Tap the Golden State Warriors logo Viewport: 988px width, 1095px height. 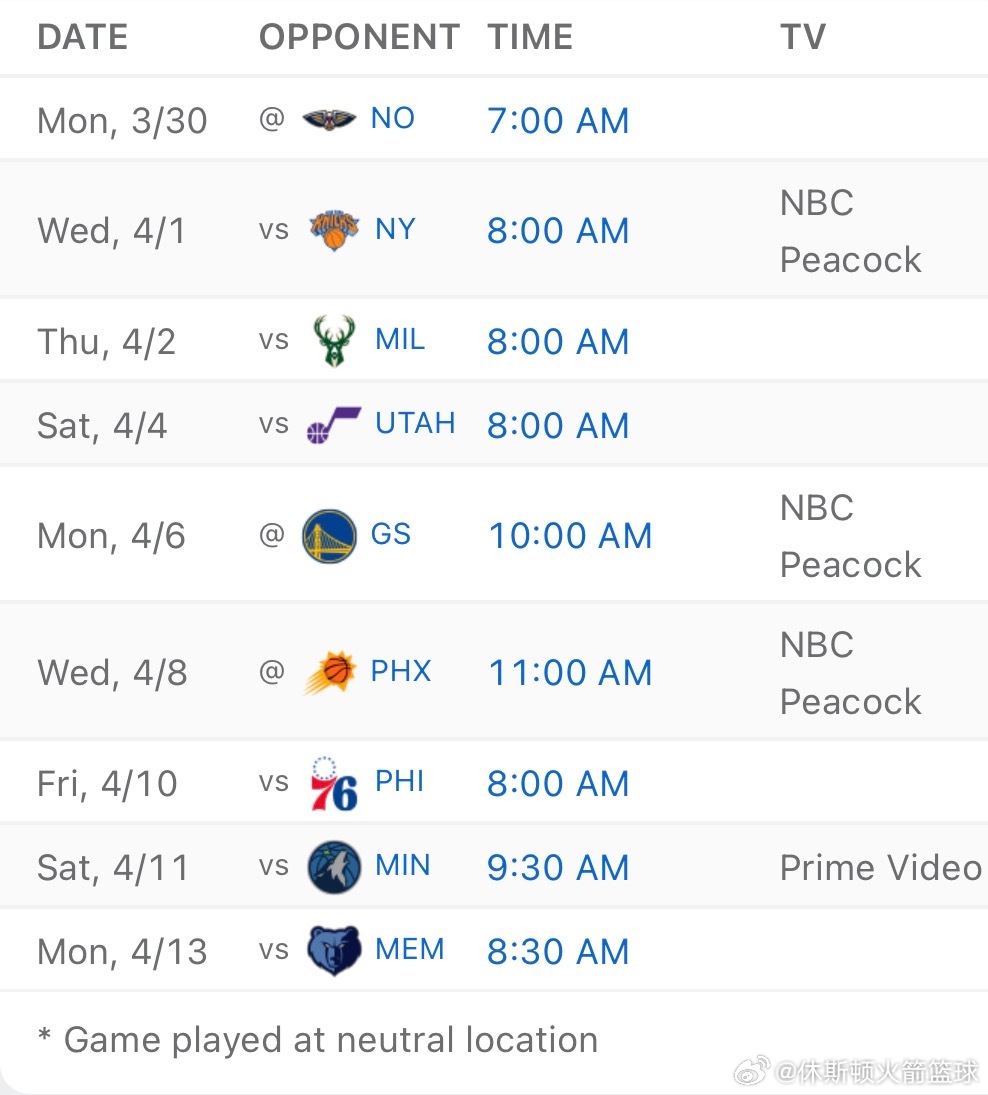pyautogui.click(x=330, y=536)
